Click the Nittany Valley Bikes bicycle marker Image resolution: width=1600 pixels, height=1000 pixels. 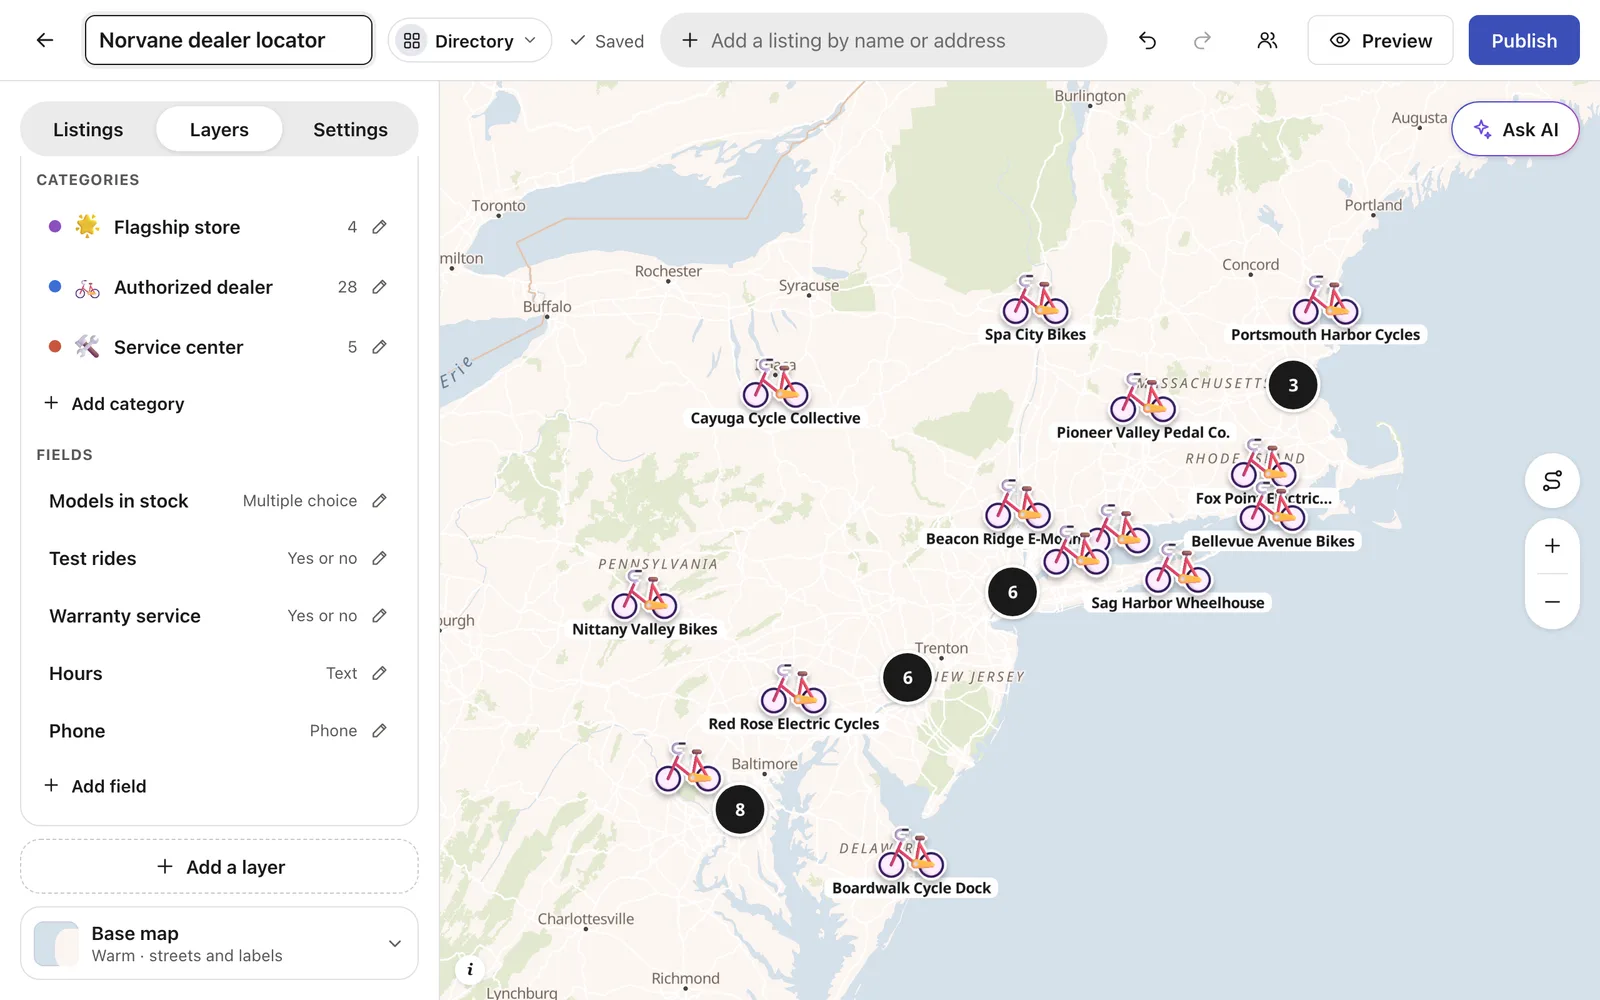pos(644,594)
